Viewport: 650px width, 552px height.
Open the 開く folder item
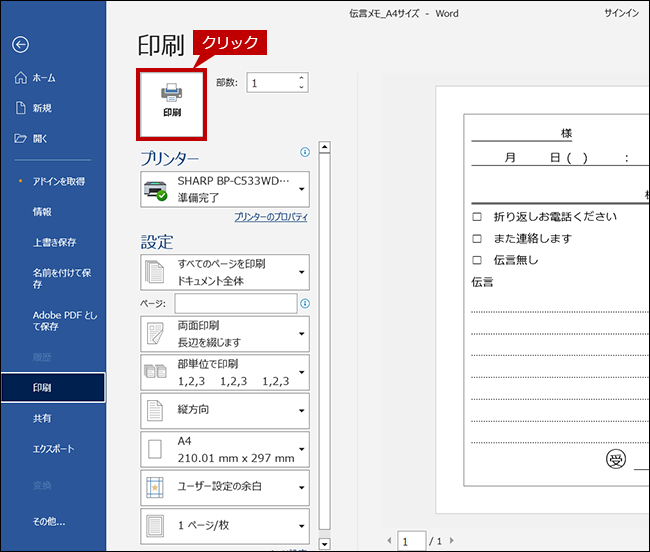39,138
